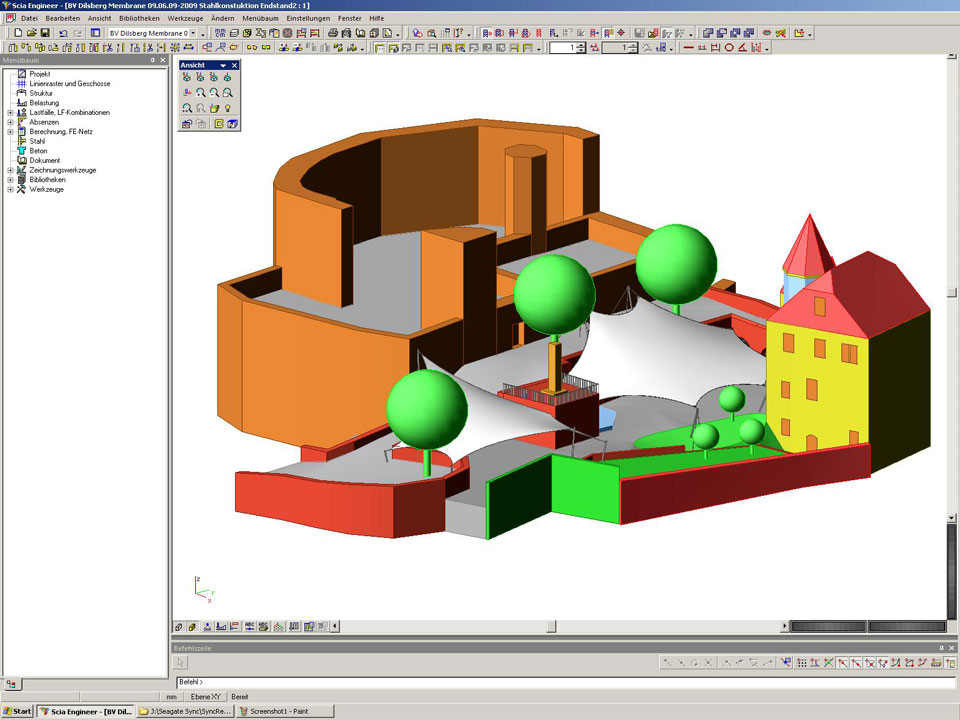Image resolution: width=960 pixels, height=720 pixels.
Task: Open the Einstellungen menu
Action: [307, 18]
